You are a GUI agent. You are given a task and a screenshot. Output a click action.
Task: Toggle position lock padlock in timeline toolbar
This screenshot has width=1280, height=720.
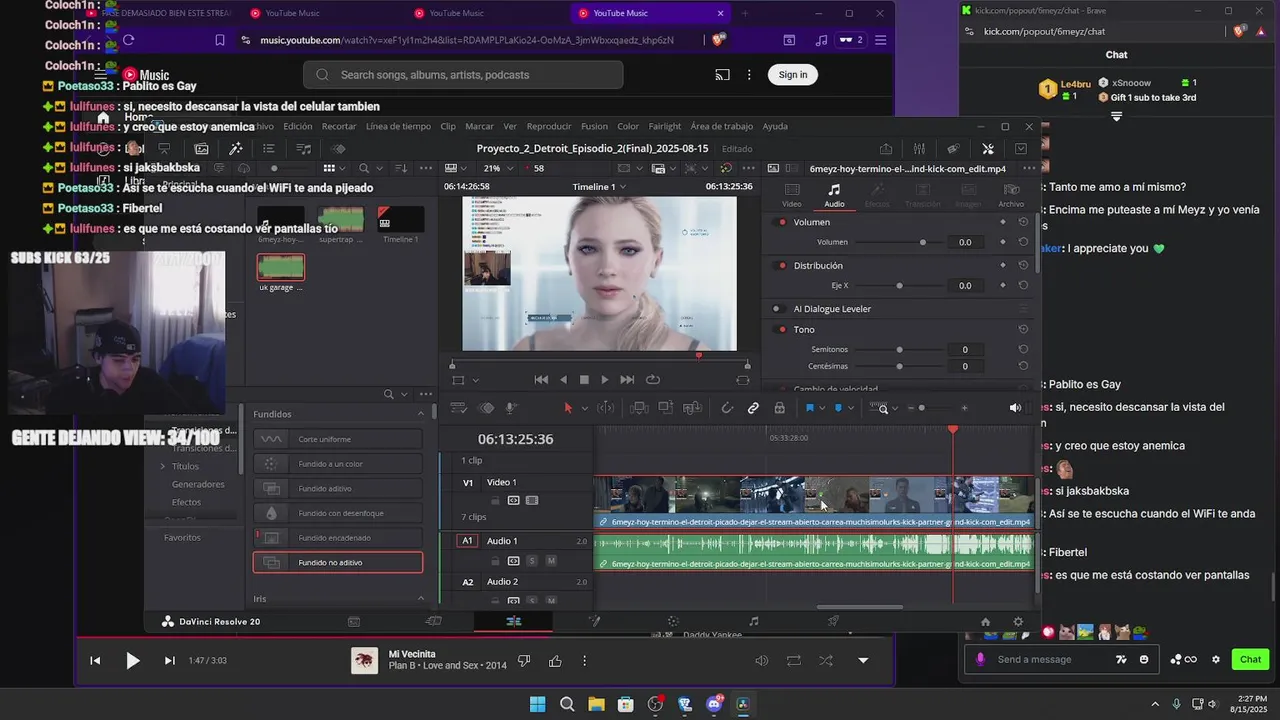tap(779, 408)
